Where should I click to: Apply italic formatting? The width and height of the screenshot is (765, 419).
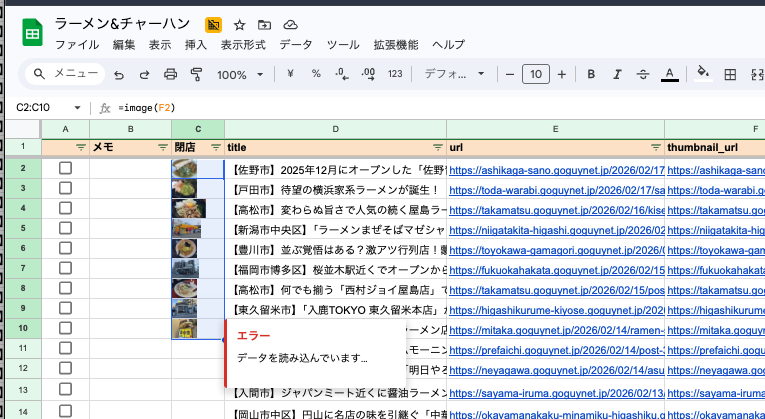tap(617, 74)
